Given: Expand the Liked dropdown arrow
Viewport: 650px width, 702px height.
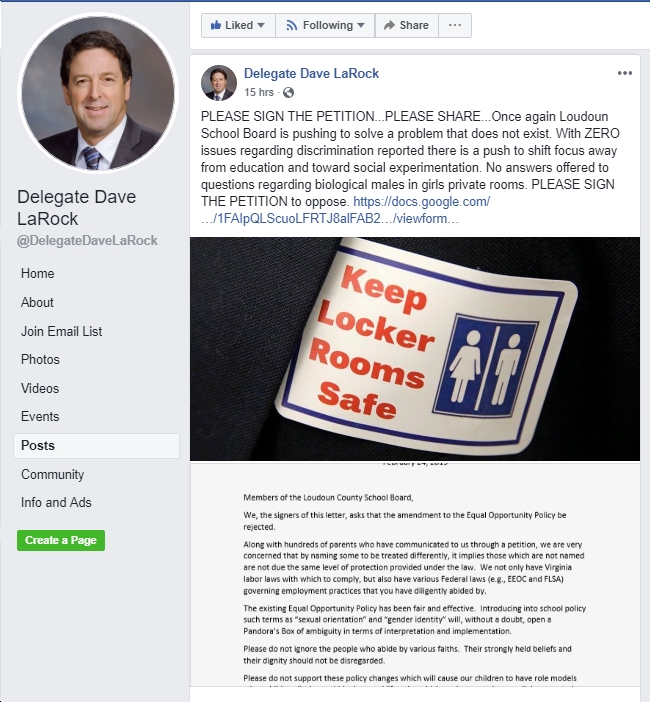Looking at the screenshot, I should tap(261, 26).
